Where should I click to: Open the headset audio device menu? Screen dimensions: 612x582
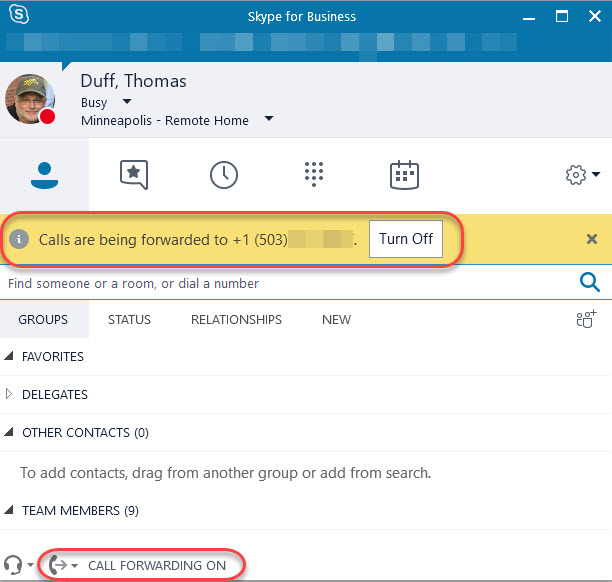(x=18, y=565)
